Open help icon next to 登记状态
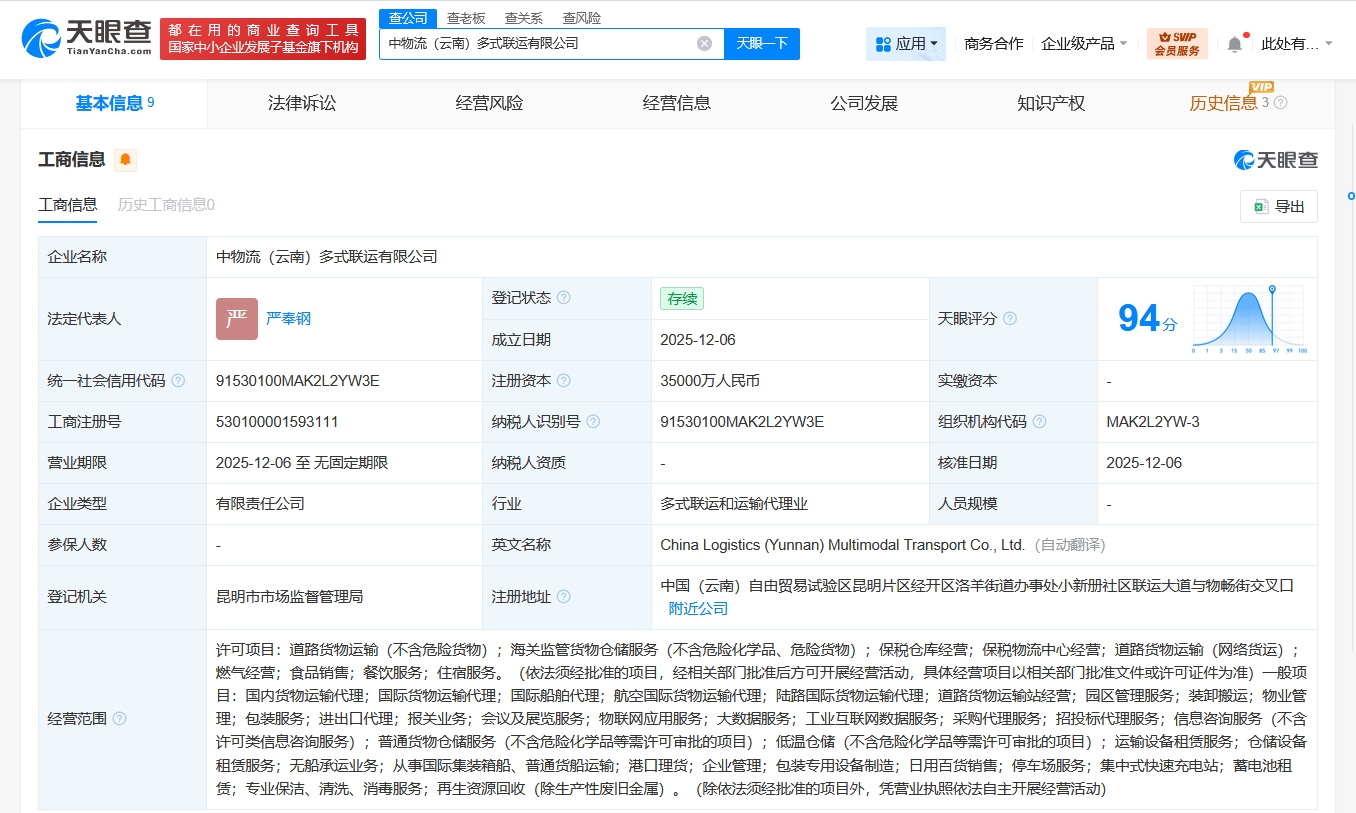The width and height of the screenshot is (1356, 813). point(564,297)
